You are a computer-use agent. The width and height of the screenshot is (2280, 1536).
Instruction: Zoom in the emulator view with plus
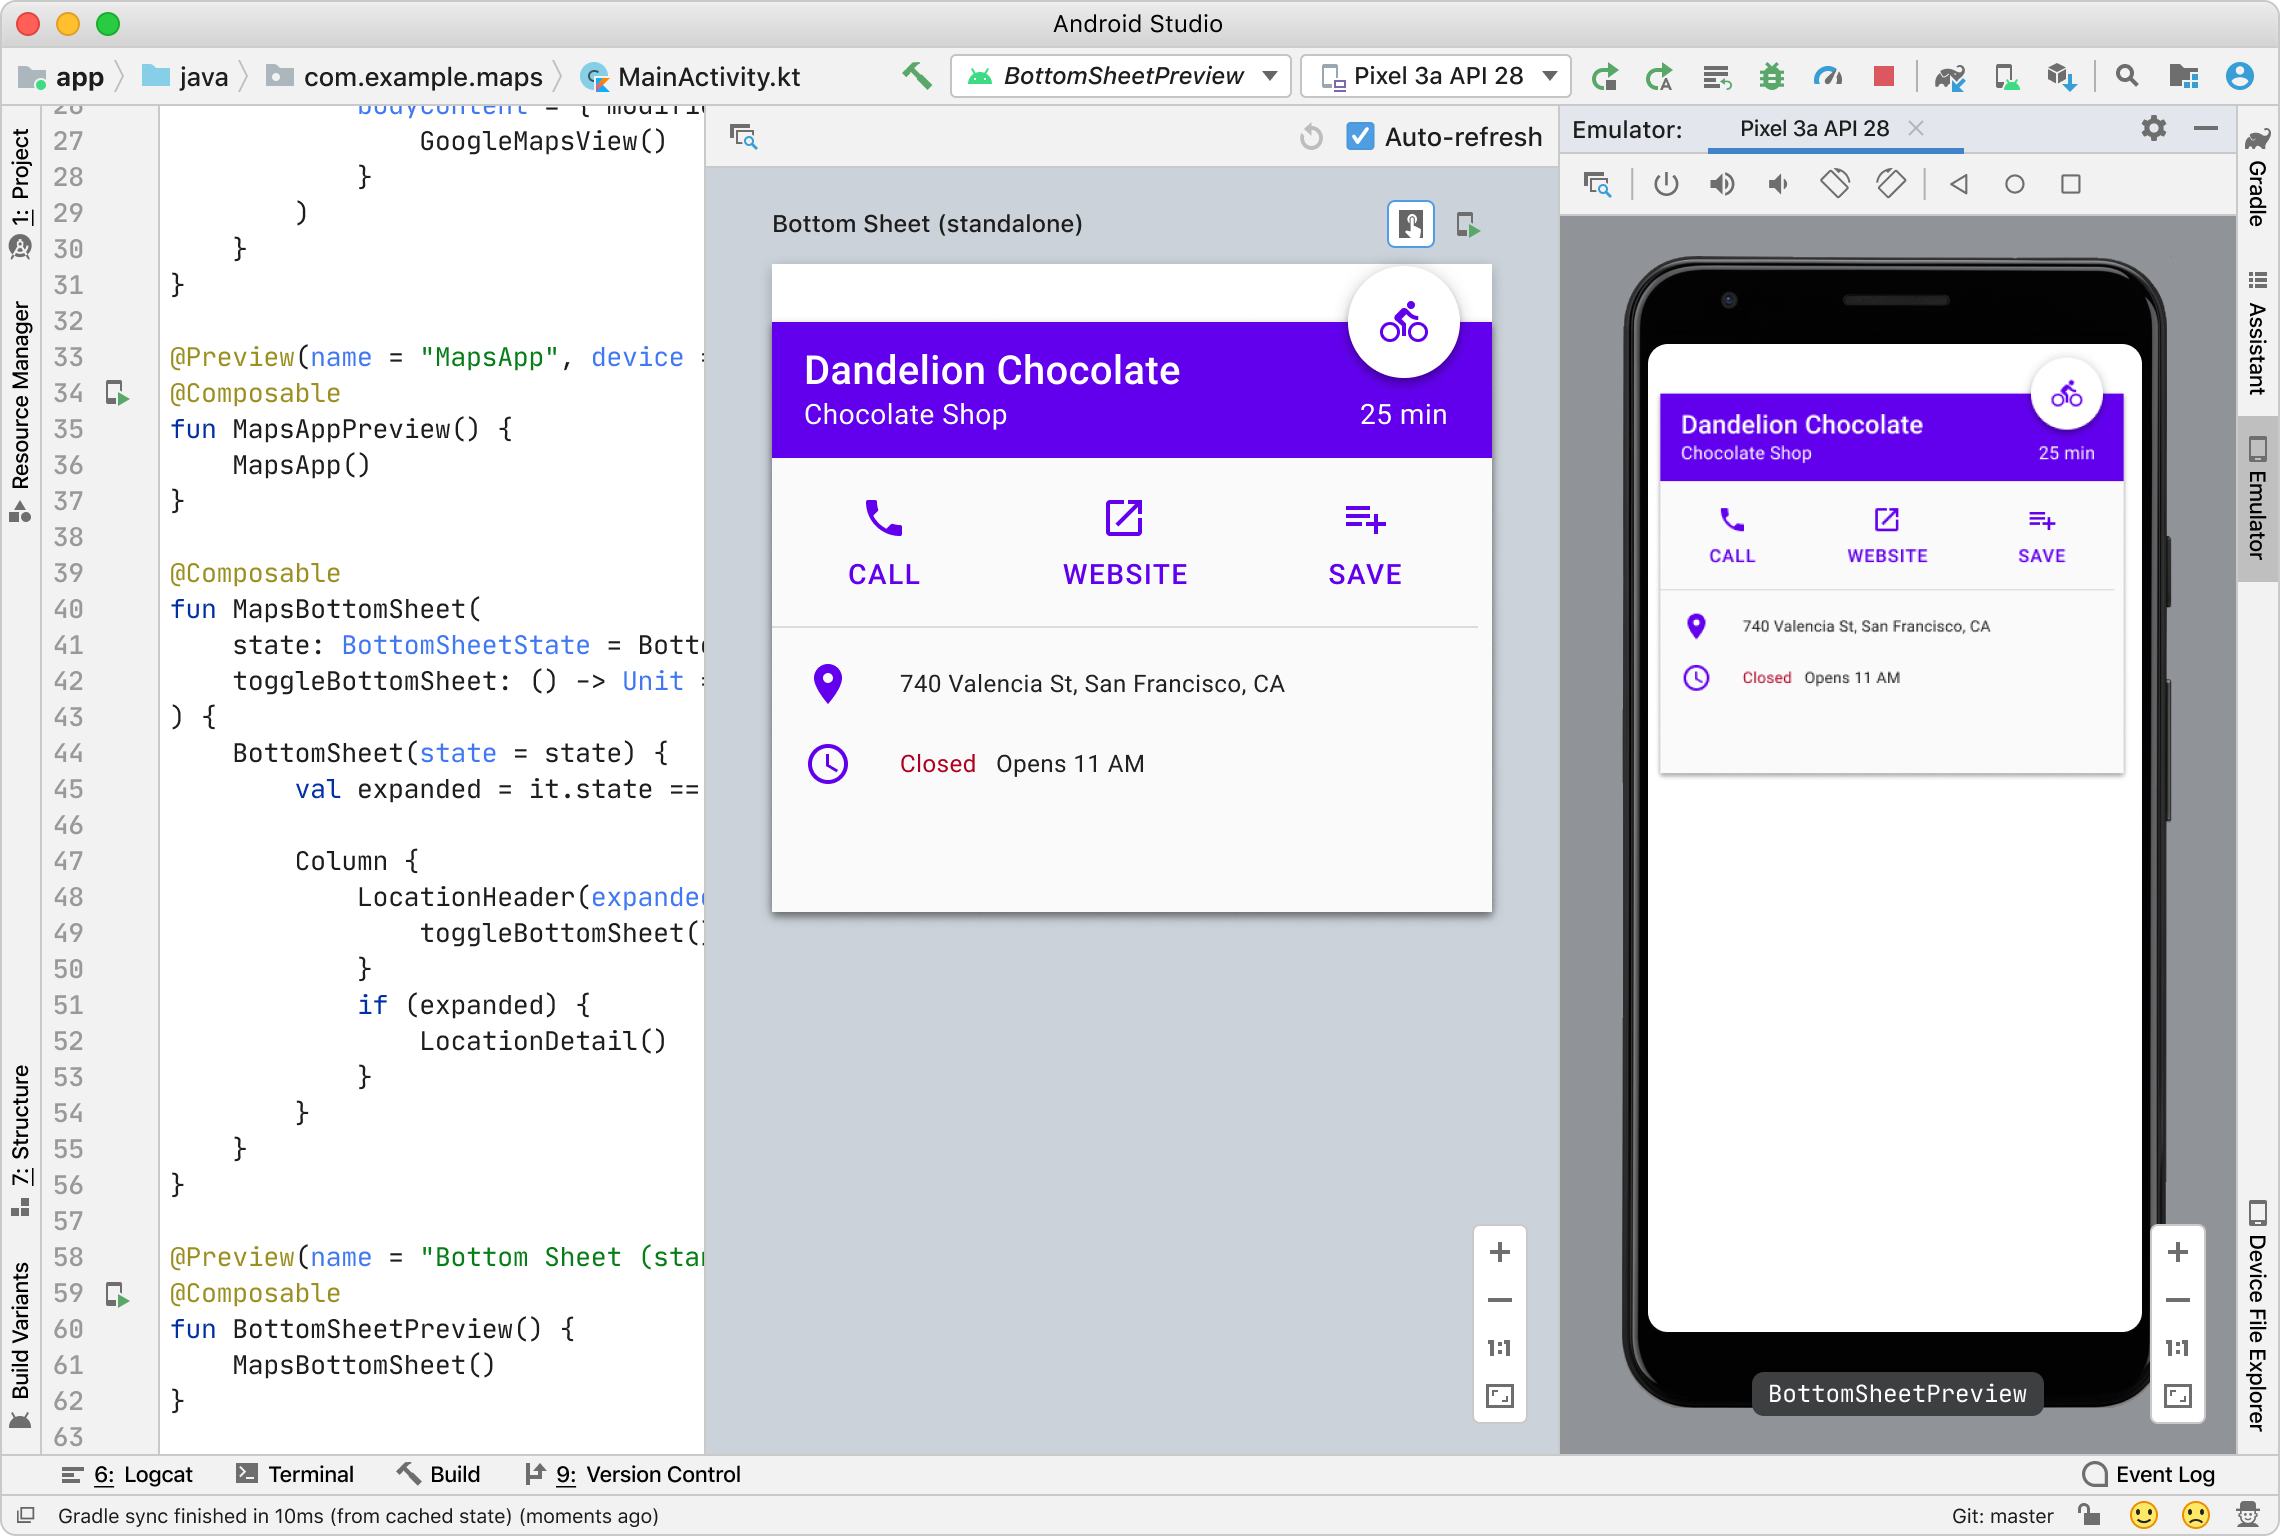[2178, 1253]
